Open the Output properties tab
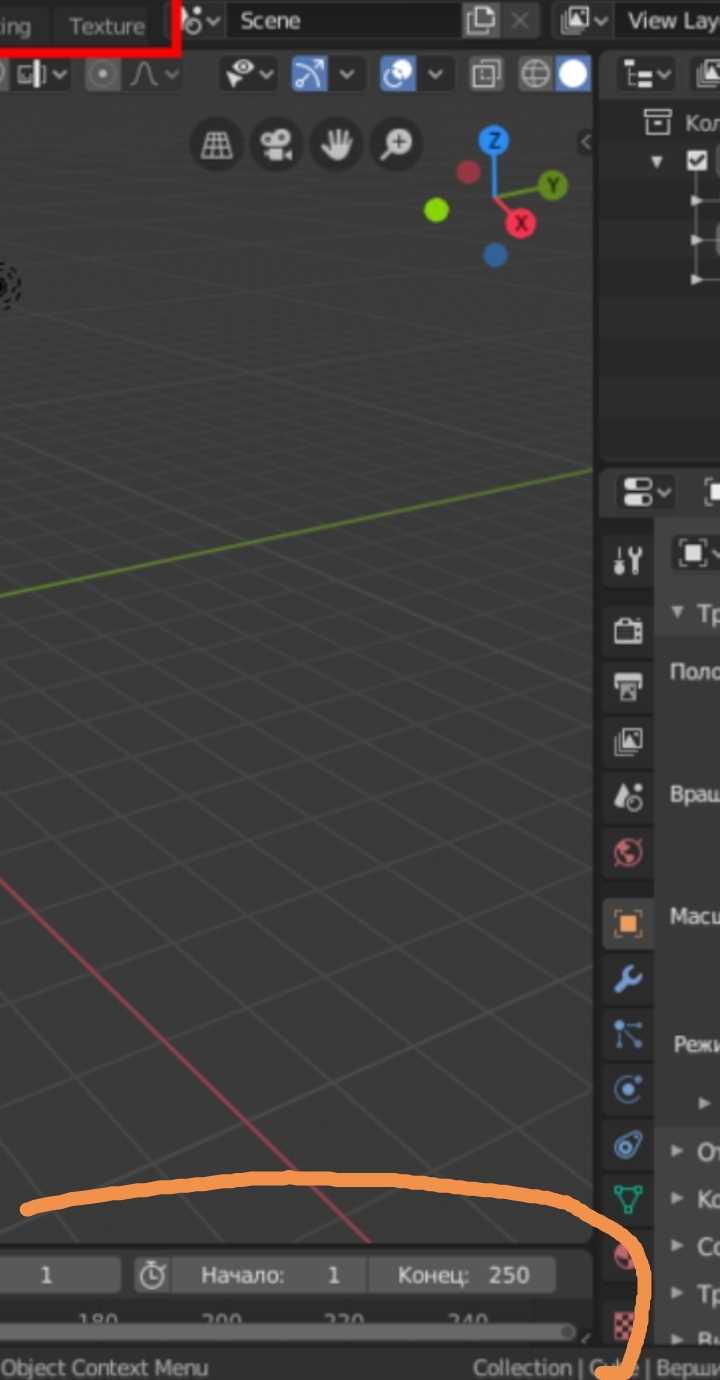720x1380 pixels. pos(628,686)
